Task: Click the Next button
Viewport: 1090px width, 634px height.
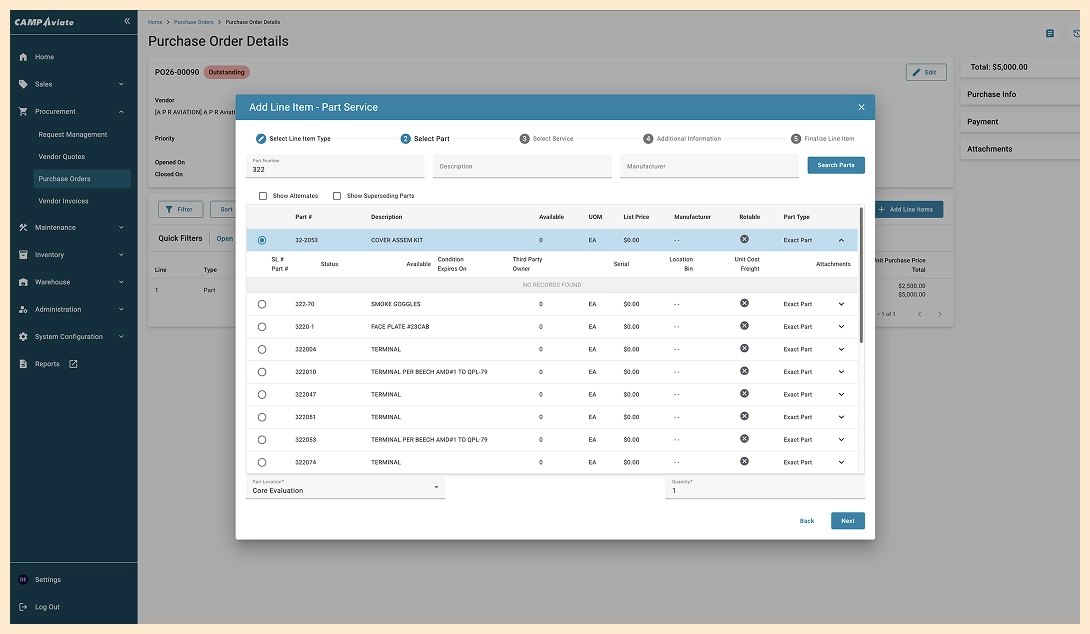Action: (847, 521)
